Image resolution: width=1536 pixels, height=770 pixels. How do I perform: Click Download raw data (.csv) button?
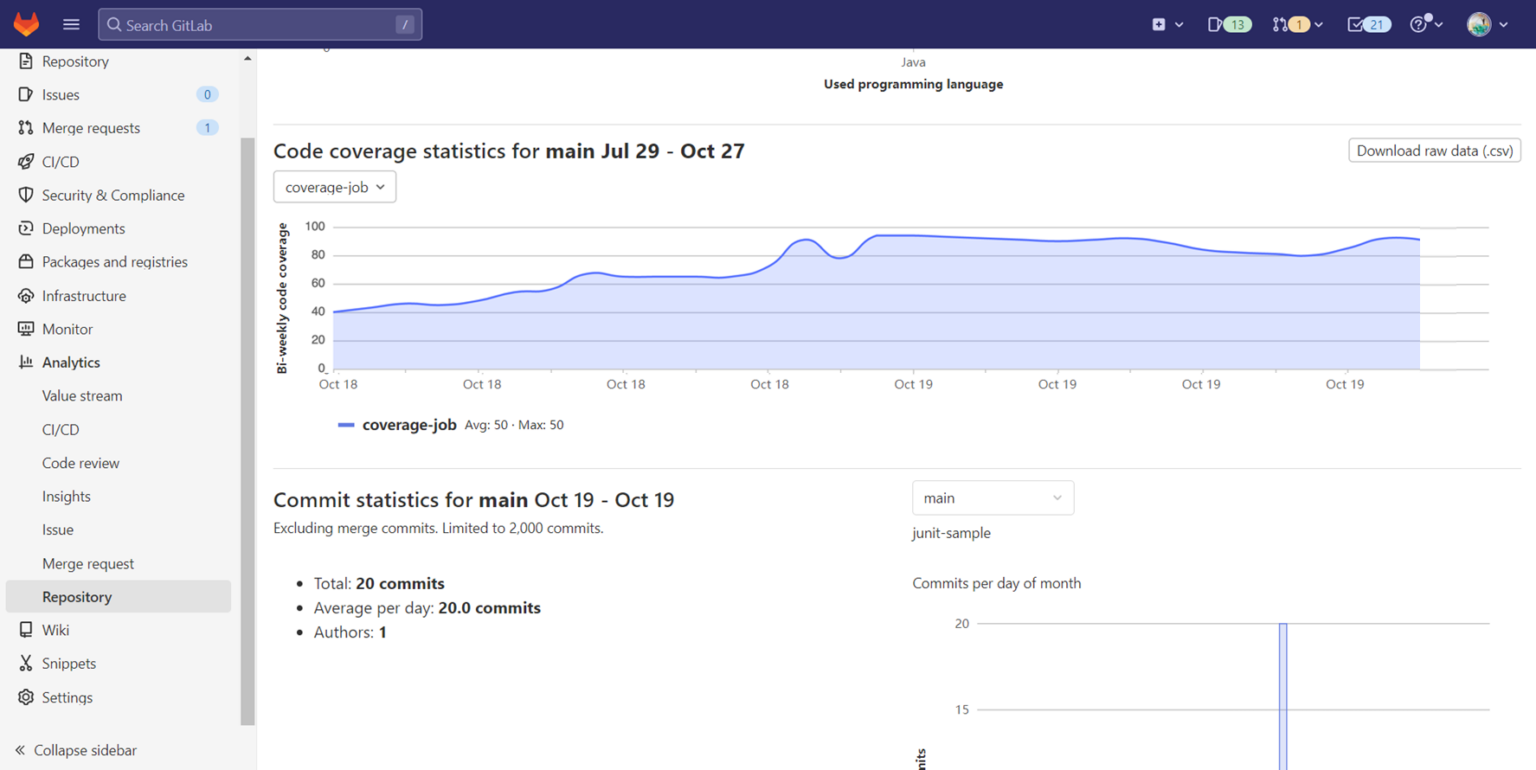tap(1434, 150)
